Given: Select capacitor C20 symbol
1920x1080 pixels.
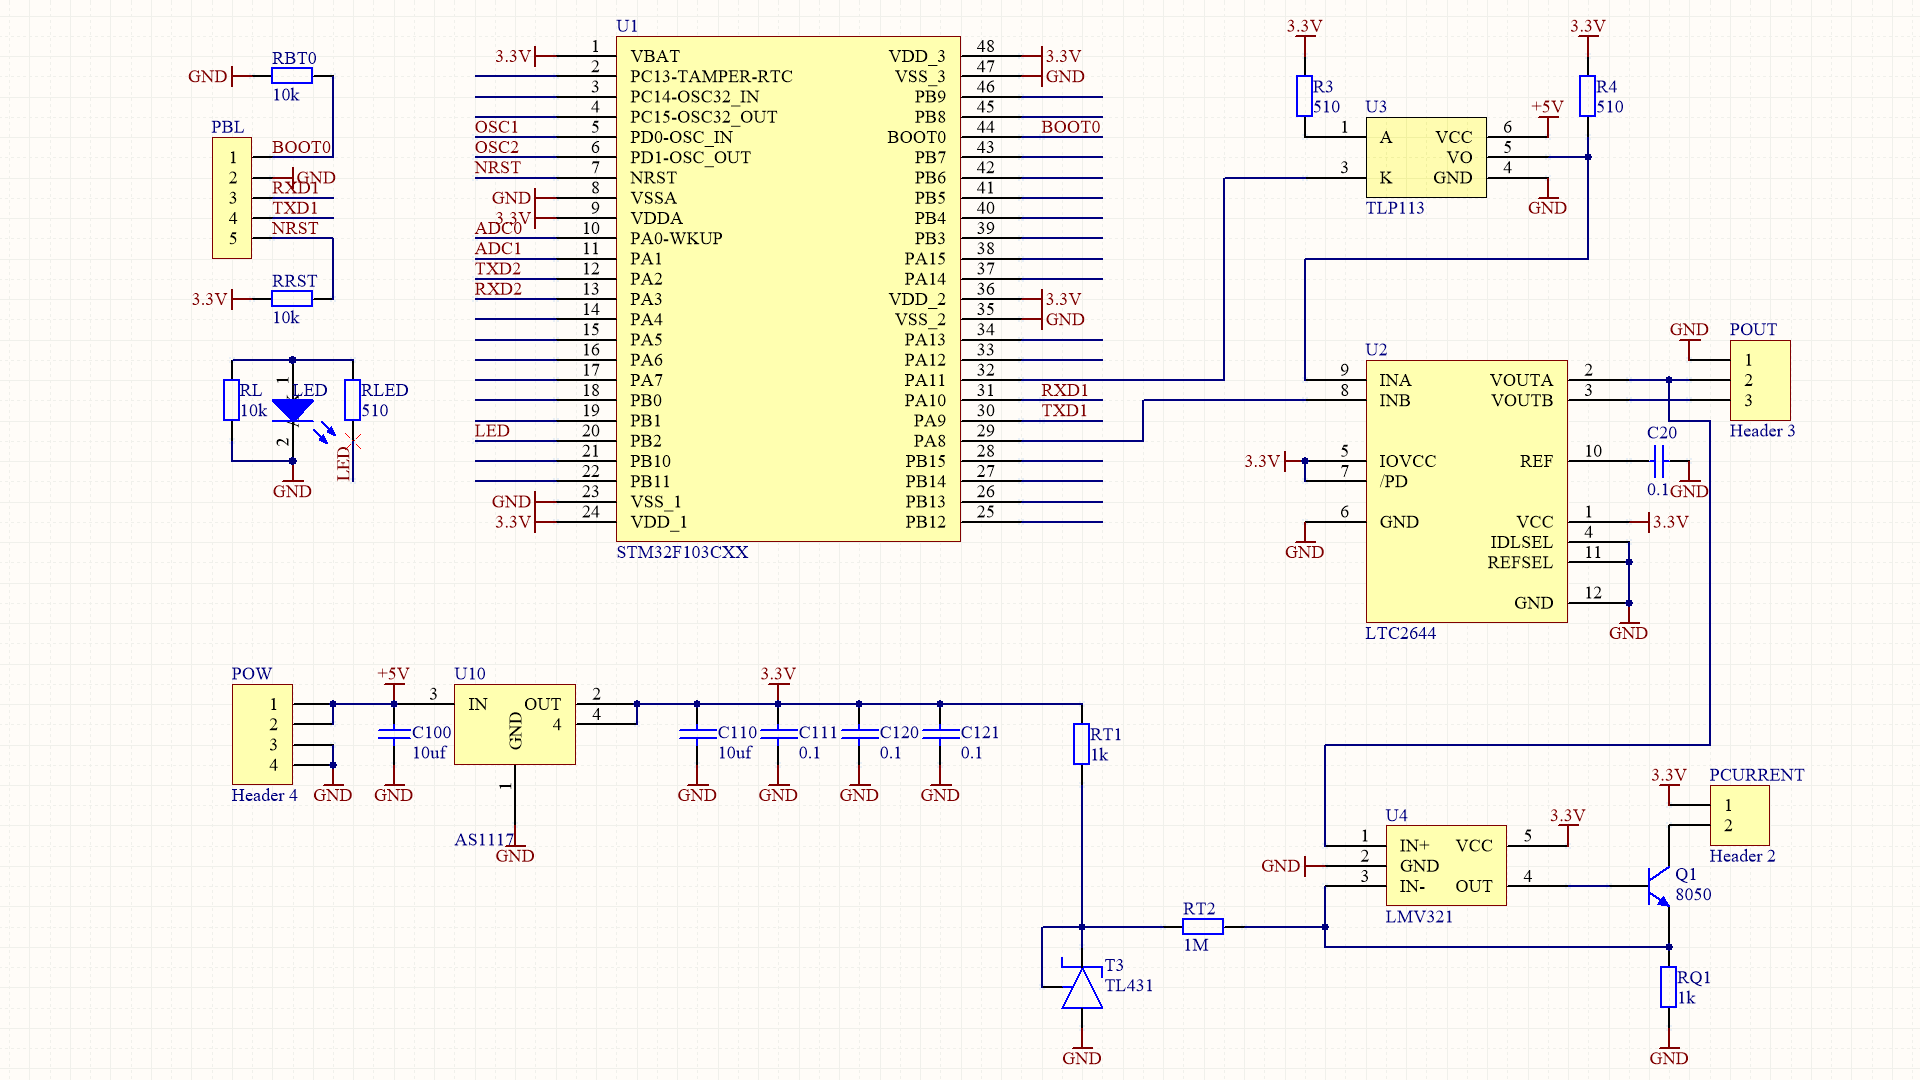Looking at the screenshot, I should pyautogui.click(x=1658, y=461).
